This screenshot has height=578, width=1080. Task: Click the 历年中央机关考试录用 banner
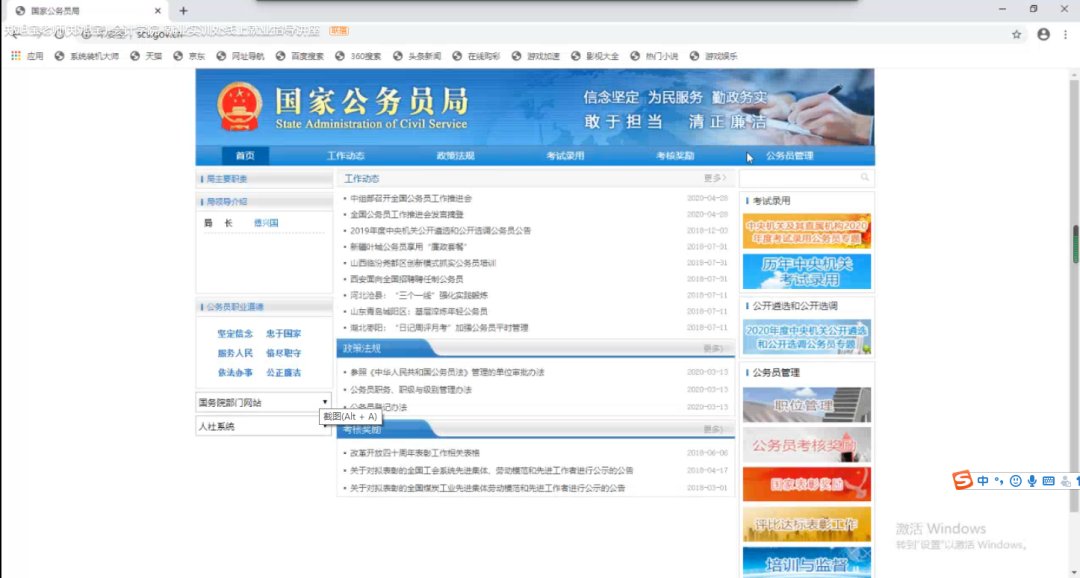click(x=806, y=271)
